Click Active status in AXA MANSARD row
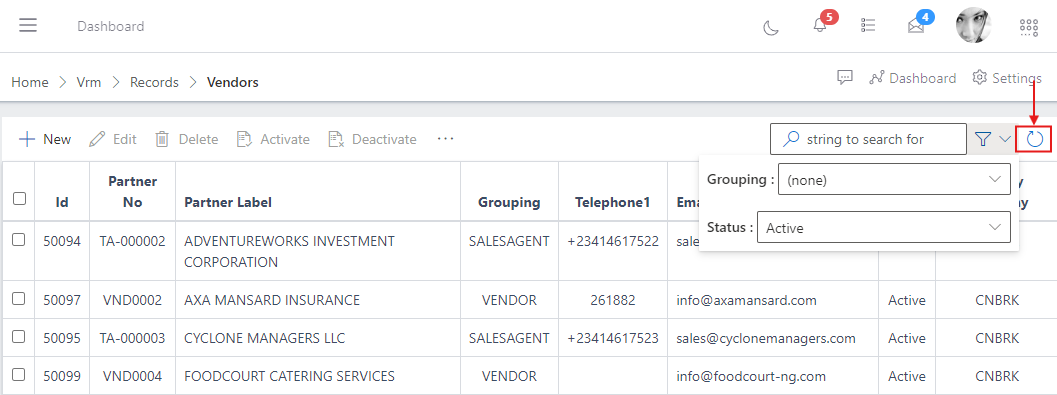The width and height of the screenshot is (1057, 395). pos(907,300)
